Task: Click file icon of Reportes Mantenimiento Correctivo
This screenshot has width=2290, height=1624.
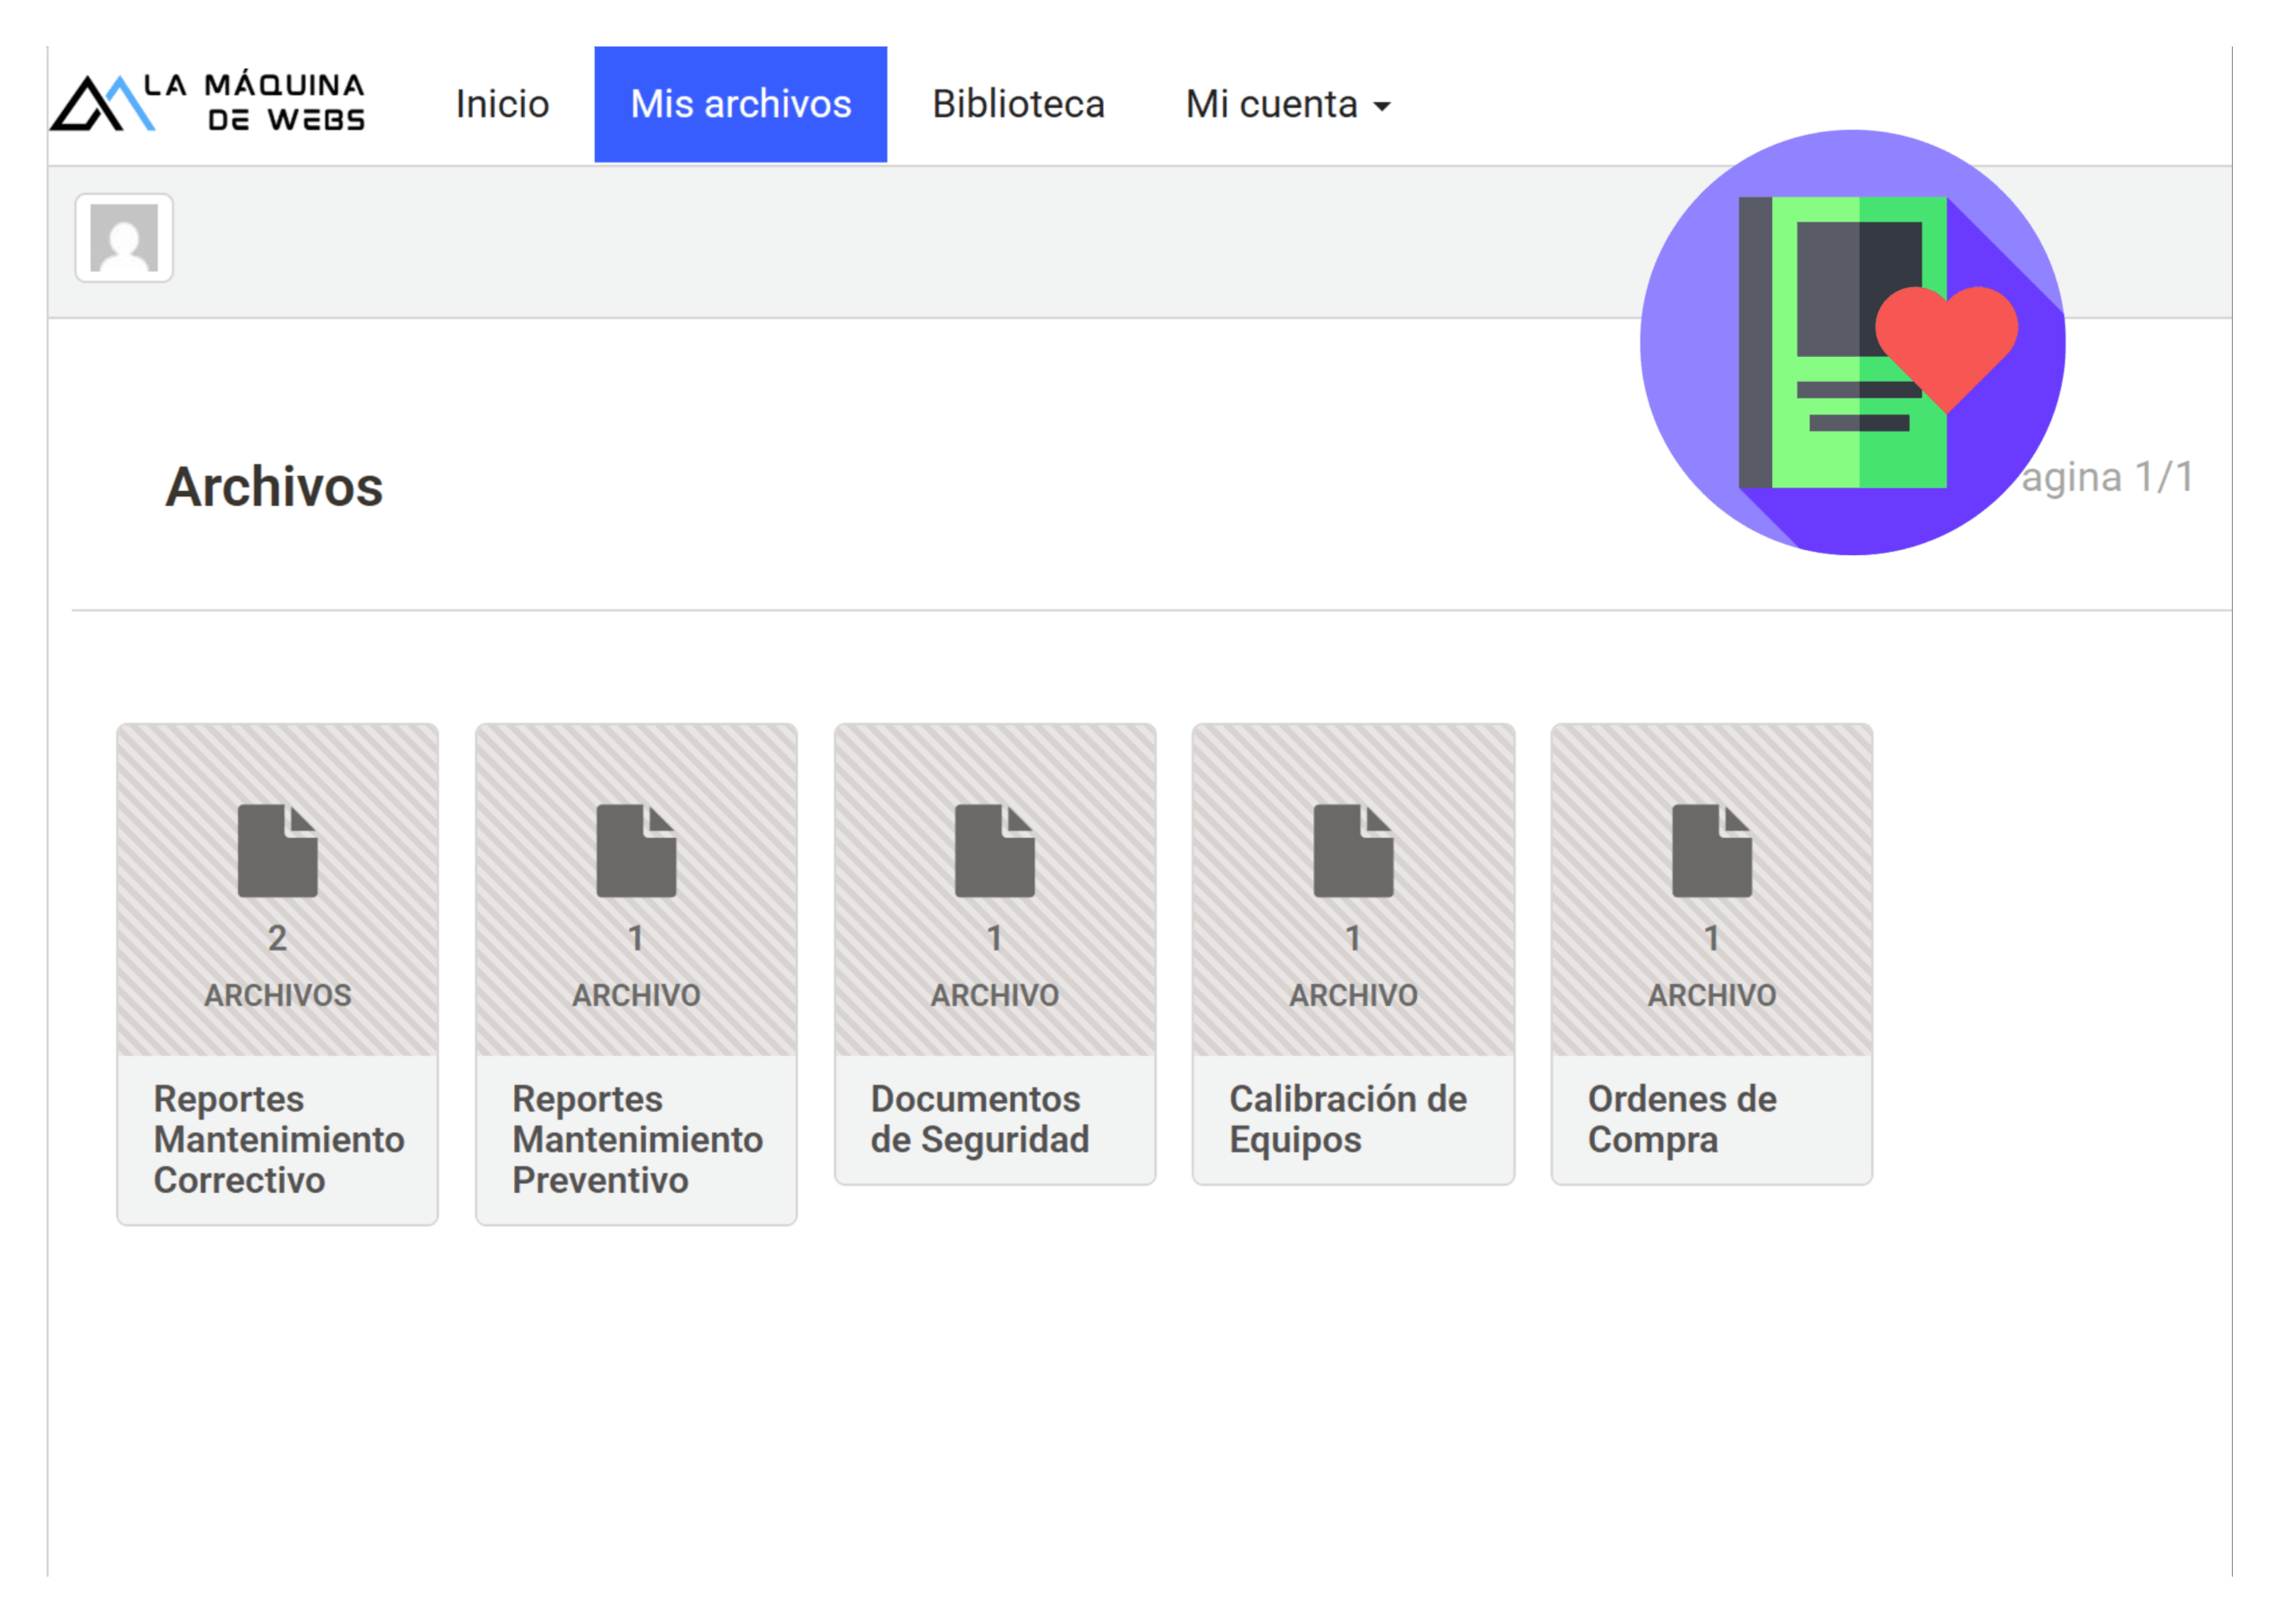Action: click(x=277, y=851)
